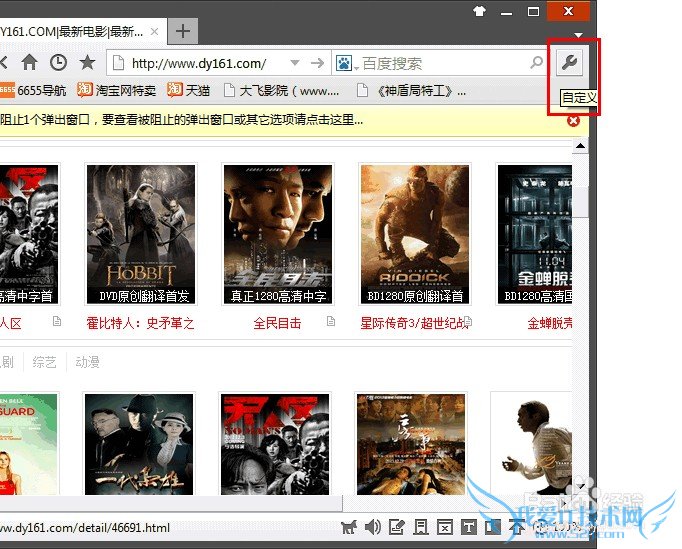Click 金蝉脱壳 title link
This screenshot has width=682, height=549.
(550, 323)
